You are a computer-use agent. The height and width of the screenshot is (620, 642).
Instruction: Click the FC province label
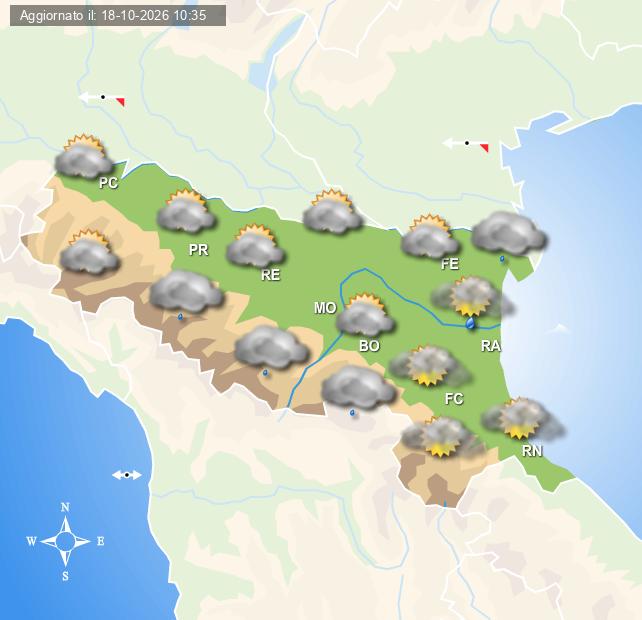(x=454, y=398)
